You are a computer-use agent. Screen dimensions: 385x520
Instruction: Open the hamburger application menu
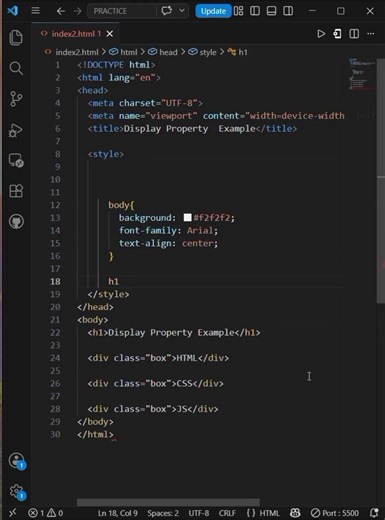pyautogui.click(x=35, y=11)
